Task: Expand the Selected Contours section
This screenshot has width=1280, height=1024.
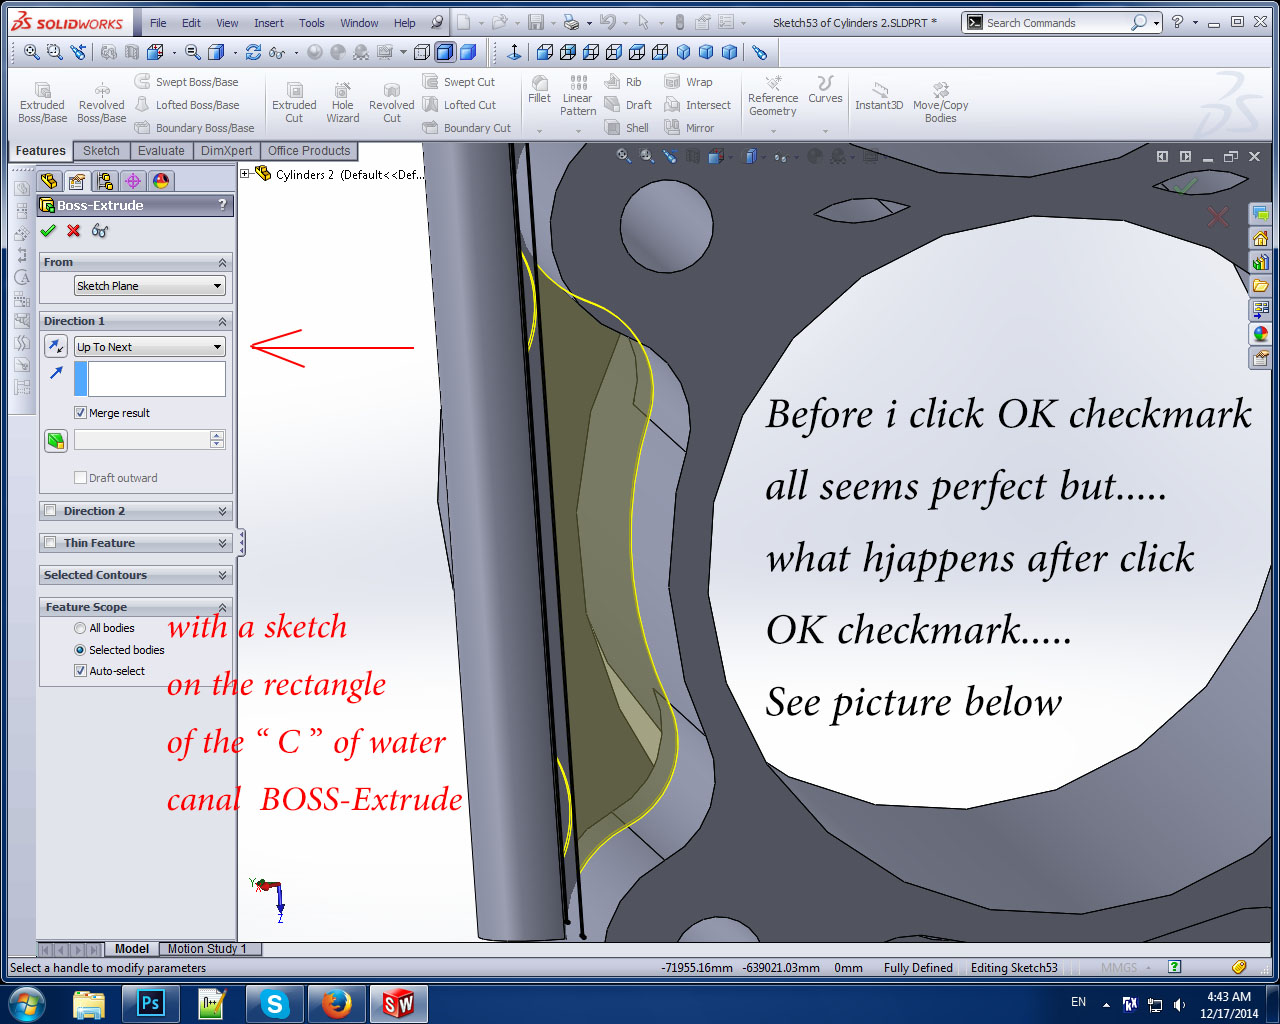Action: (x=223, y=575)
